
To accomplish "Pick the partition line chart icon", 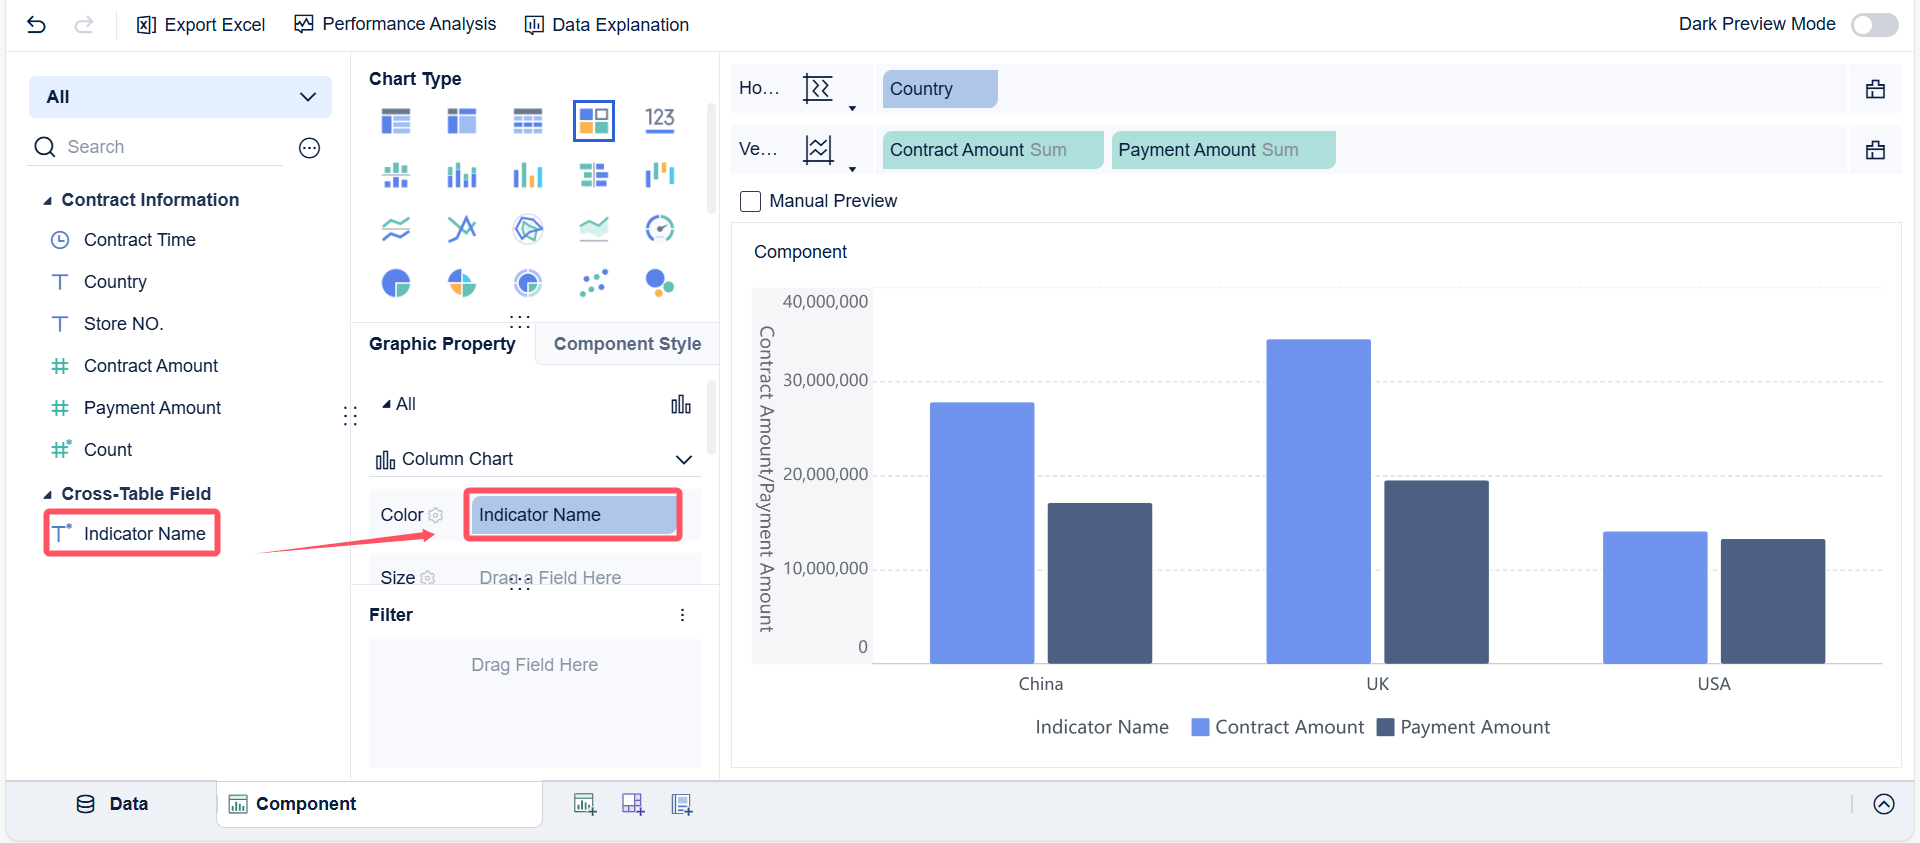I will (x=396, y=229).
